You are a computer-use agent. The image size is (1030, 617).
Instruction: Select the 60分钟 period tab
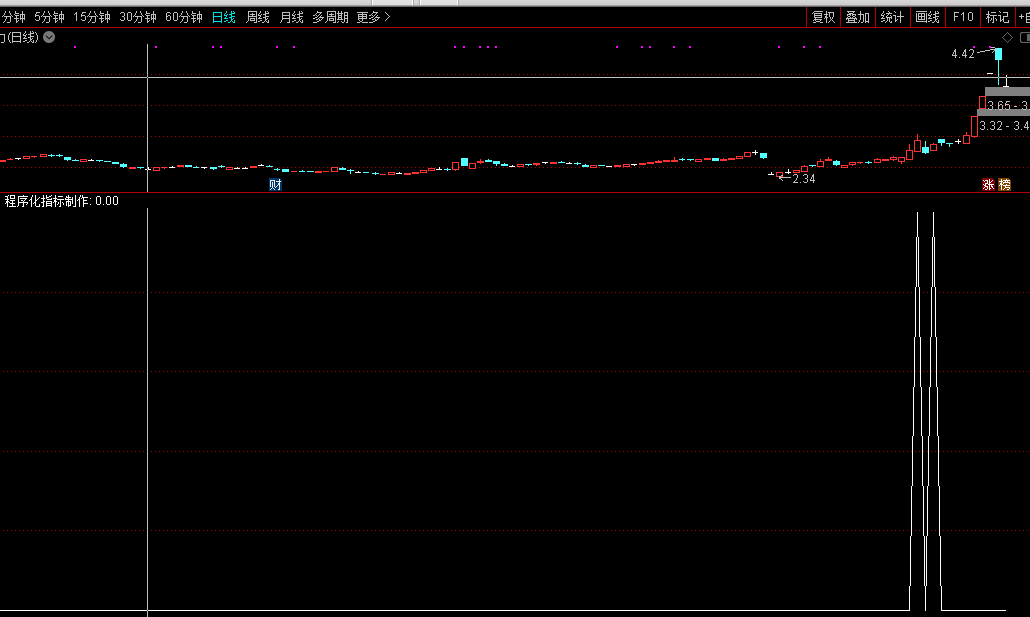pos(183,17)
